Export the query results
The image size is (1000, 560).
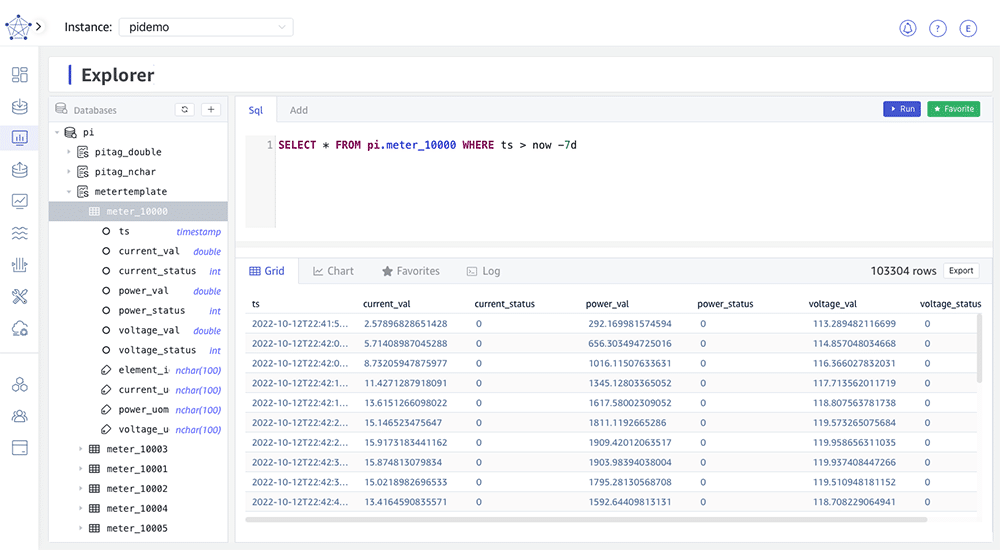pos(961,270)
